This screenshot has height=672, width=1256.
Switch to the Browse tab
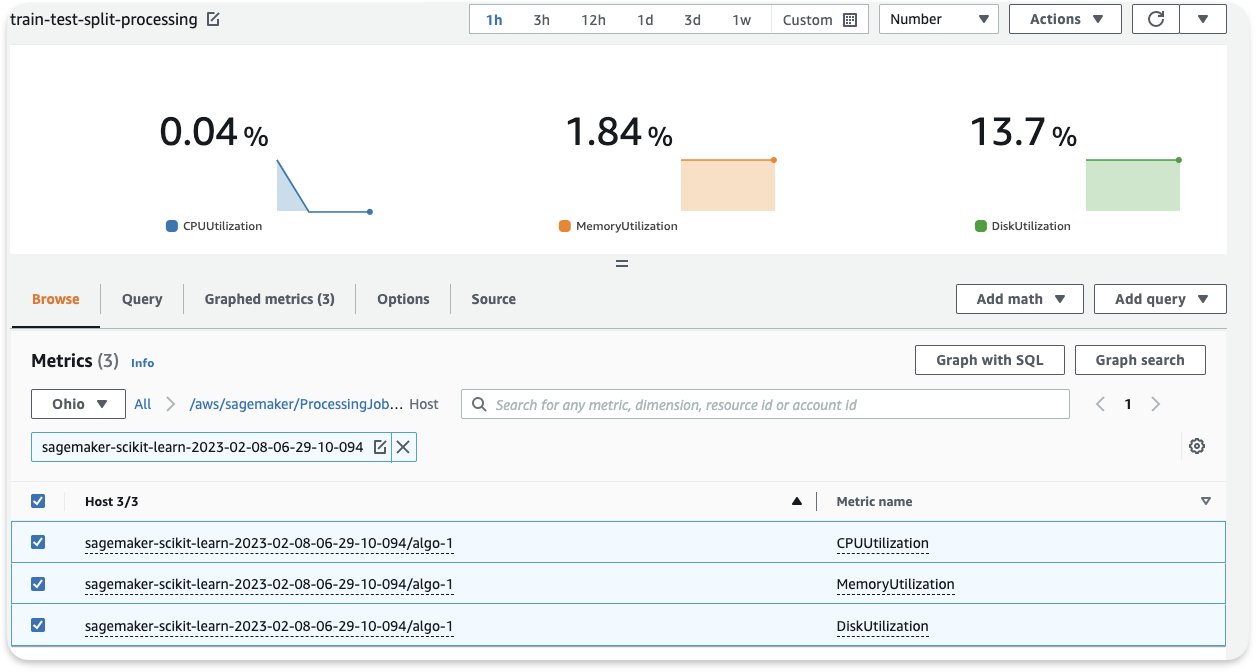click(x=56, y=299)
